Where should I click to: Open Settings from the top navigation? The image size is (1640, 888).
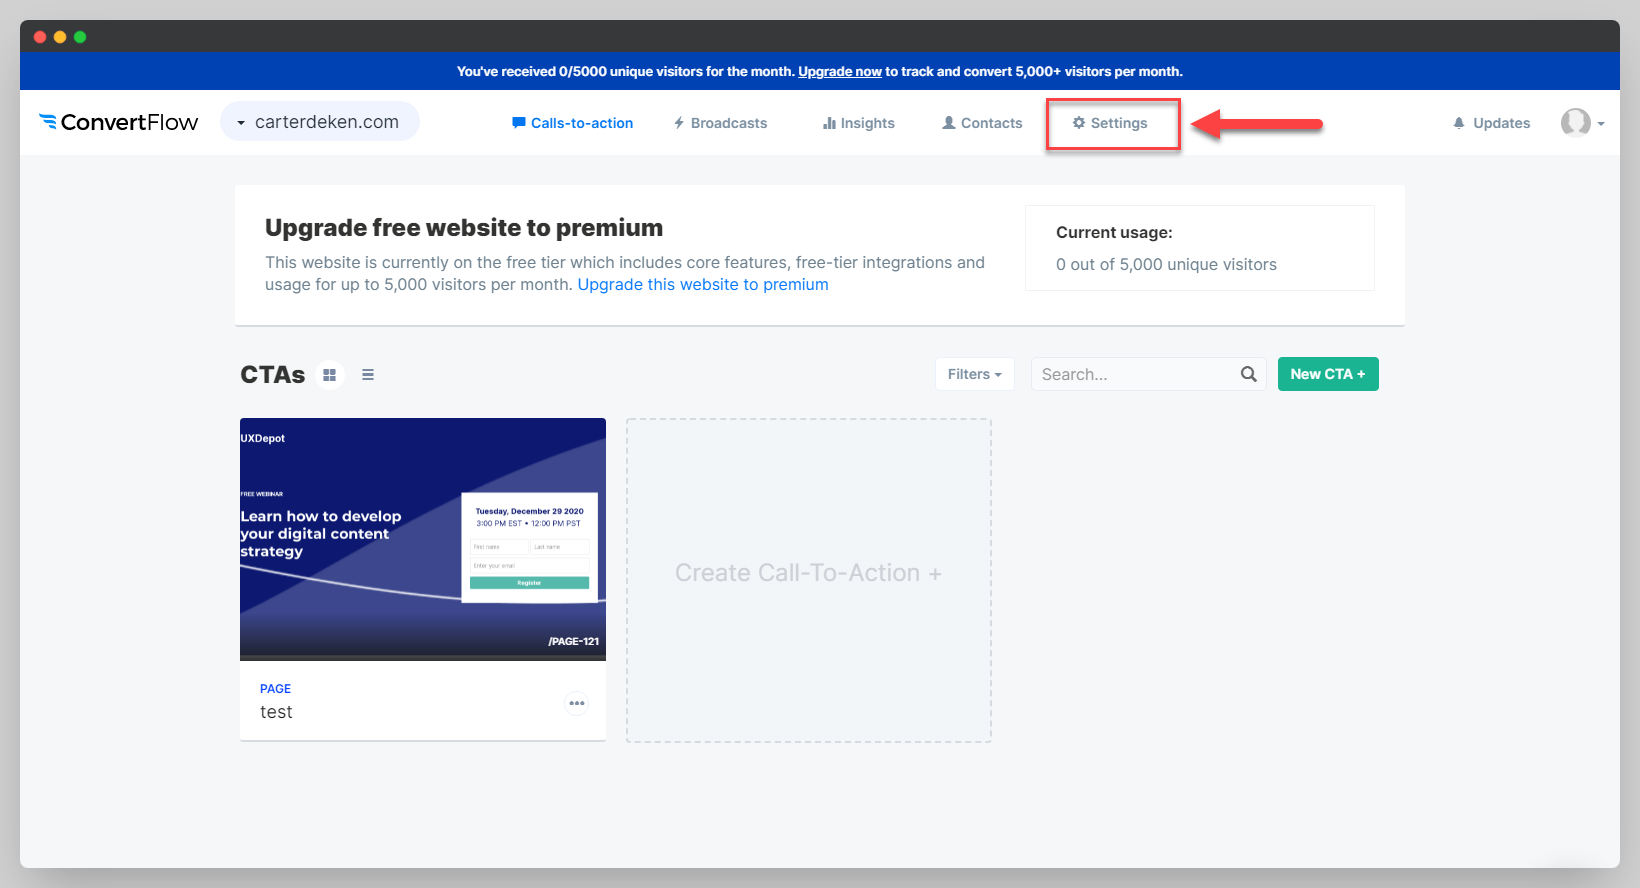[1110, 123]
